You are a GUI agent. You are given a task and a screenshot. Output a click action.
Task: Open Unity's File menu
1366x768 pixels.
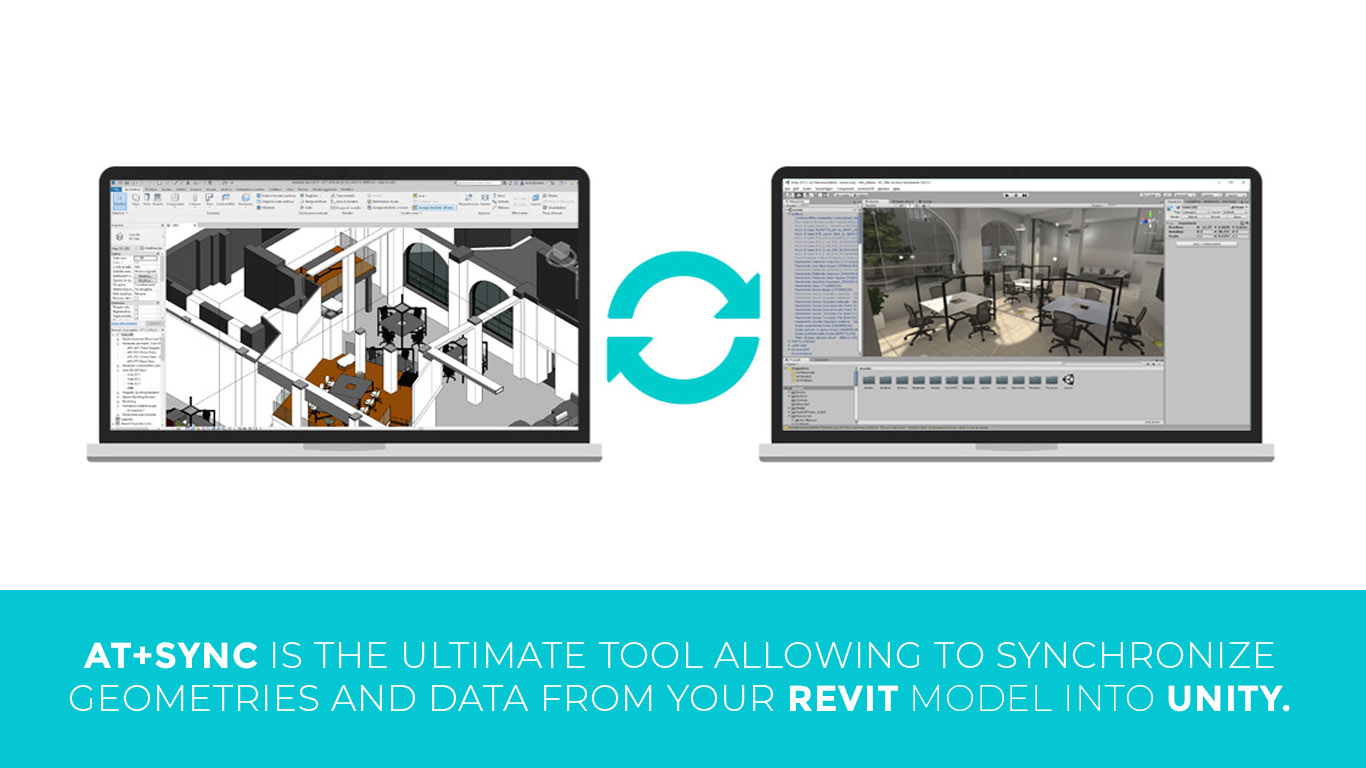click(x=789, y=187)
